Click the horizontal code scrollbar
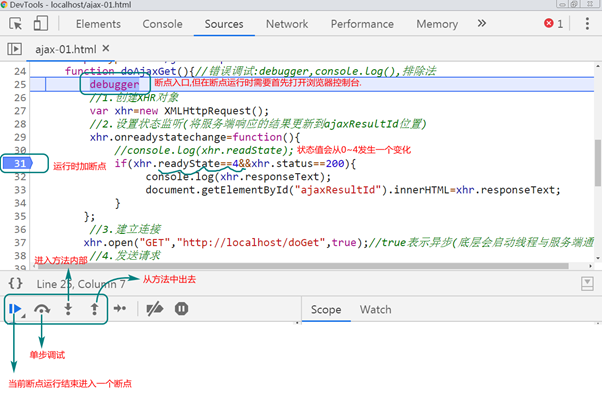Screen dimensions: 602x407 (303, 266)
